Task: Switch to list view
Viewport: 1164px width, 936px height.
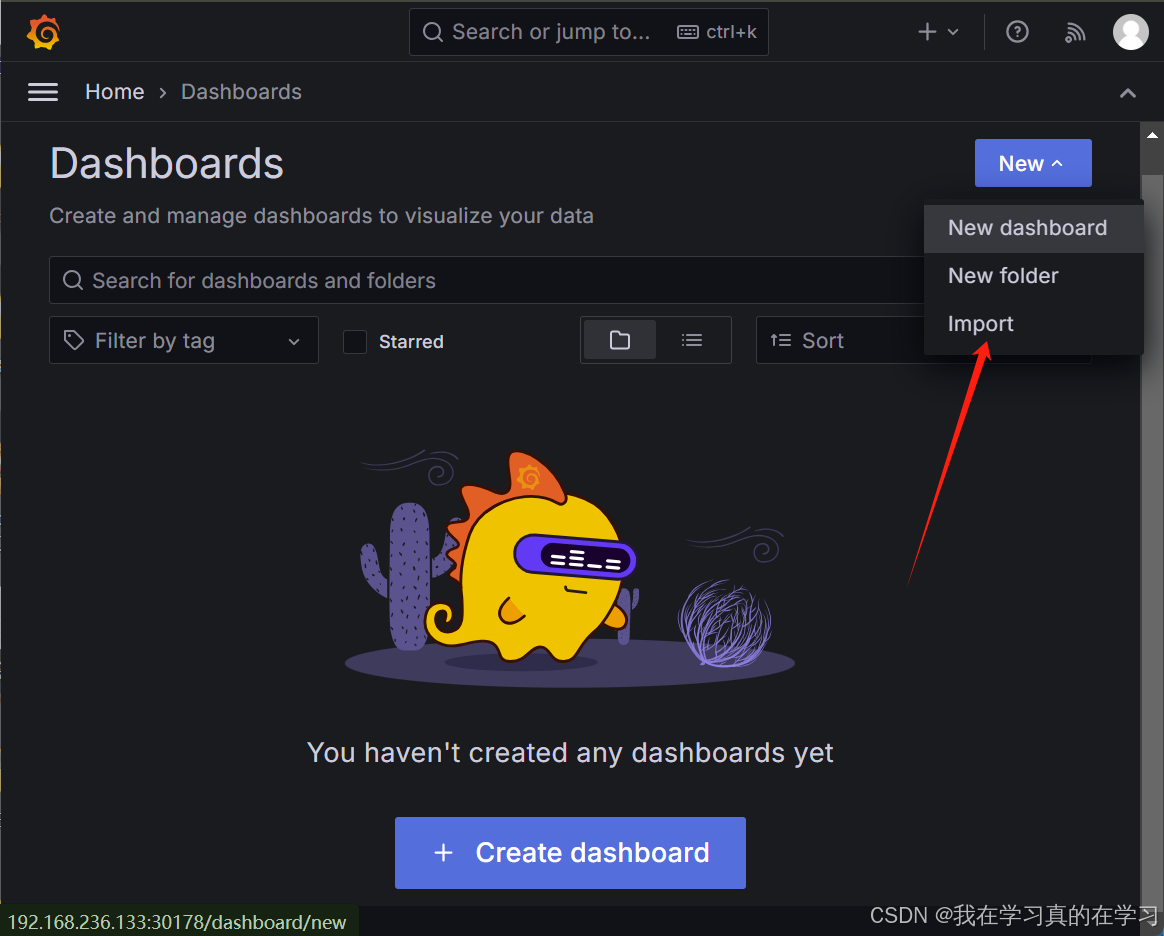Action: pos(692,340)
